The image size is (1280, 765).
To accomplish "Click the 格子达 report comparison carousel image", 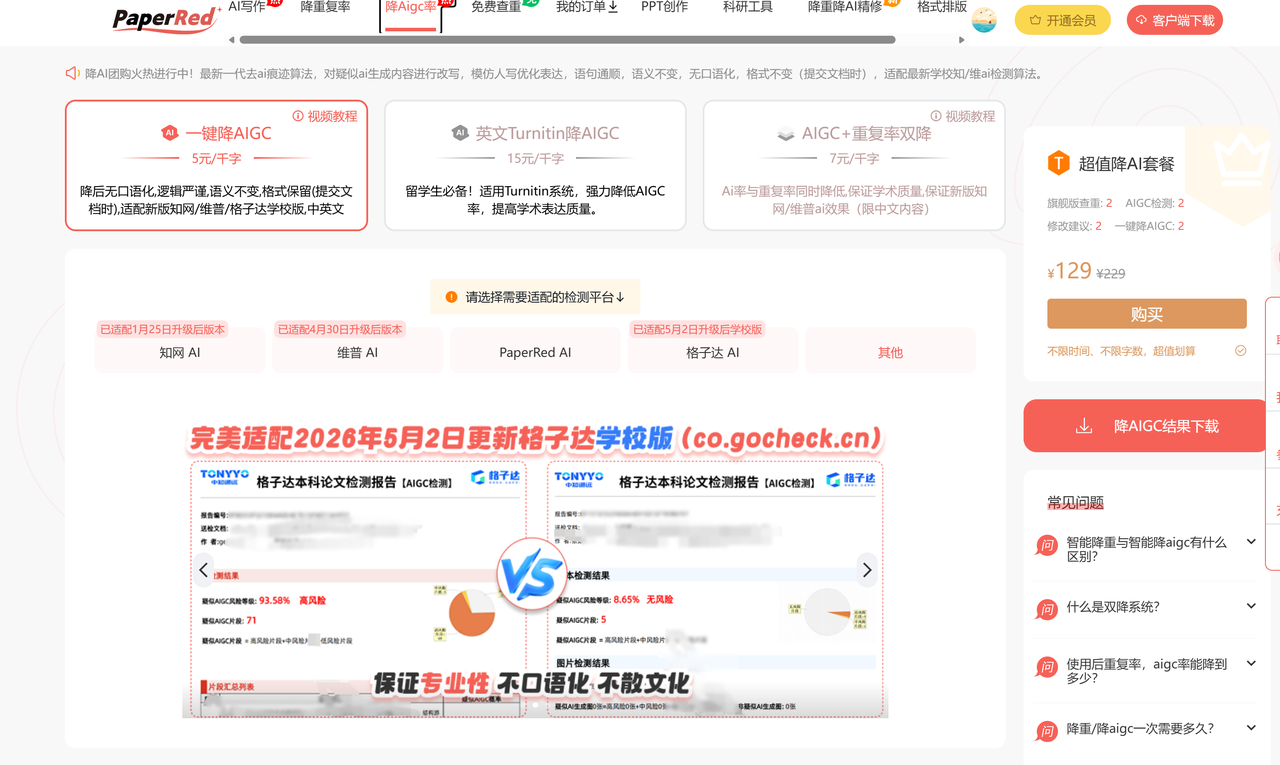I will coord(535,570).
